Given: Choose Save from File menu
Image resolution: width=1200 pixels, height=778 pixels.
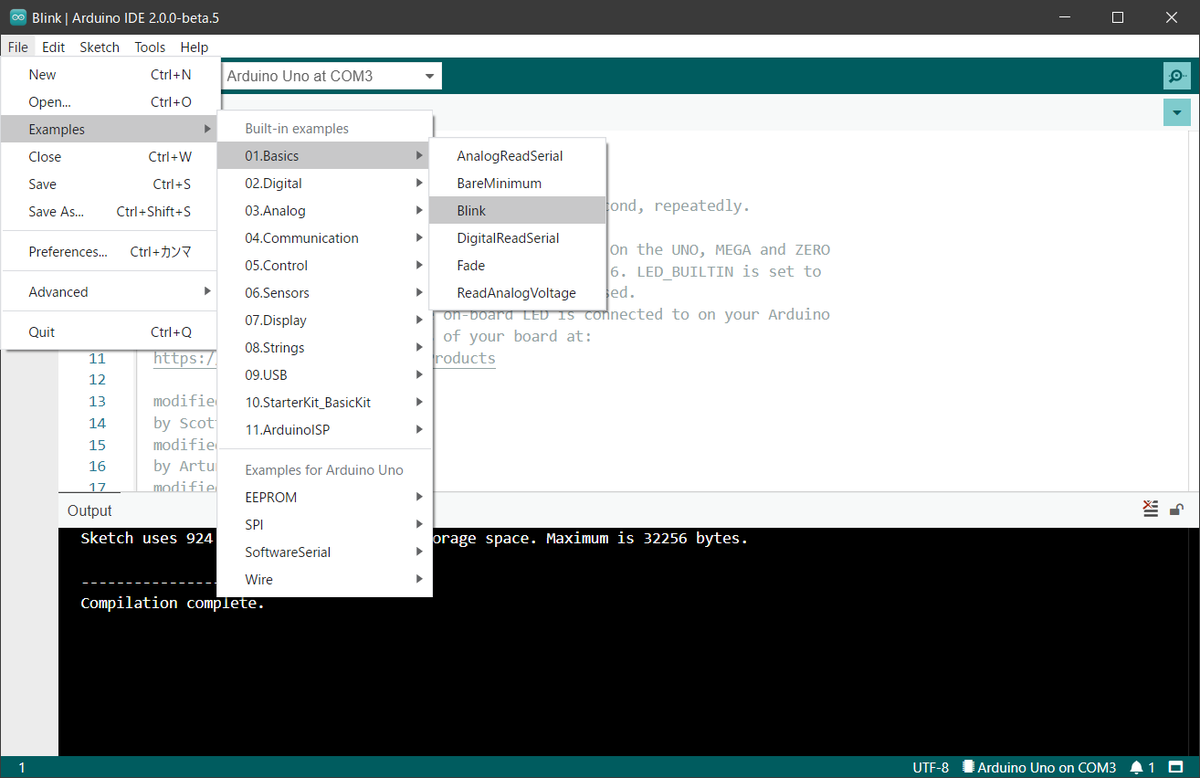Looking at the screenshot, I should pos(110,184).
